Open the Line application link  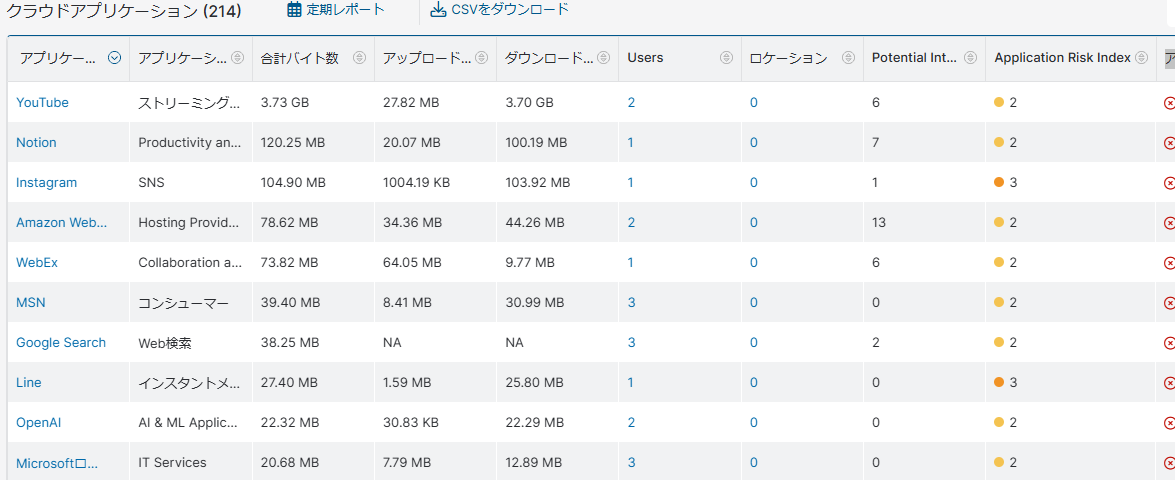[28, 383]
